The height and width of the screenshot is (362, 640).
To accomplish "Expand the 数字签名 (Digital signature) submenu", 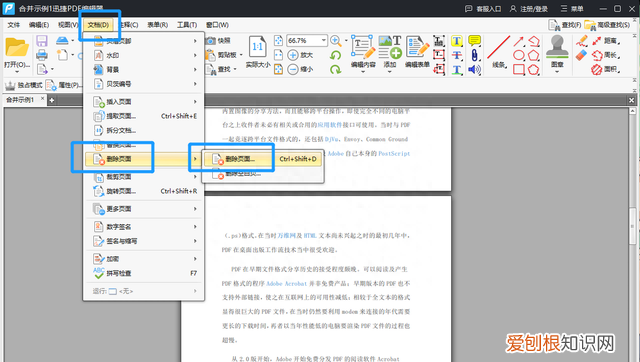I will [144, 227].
